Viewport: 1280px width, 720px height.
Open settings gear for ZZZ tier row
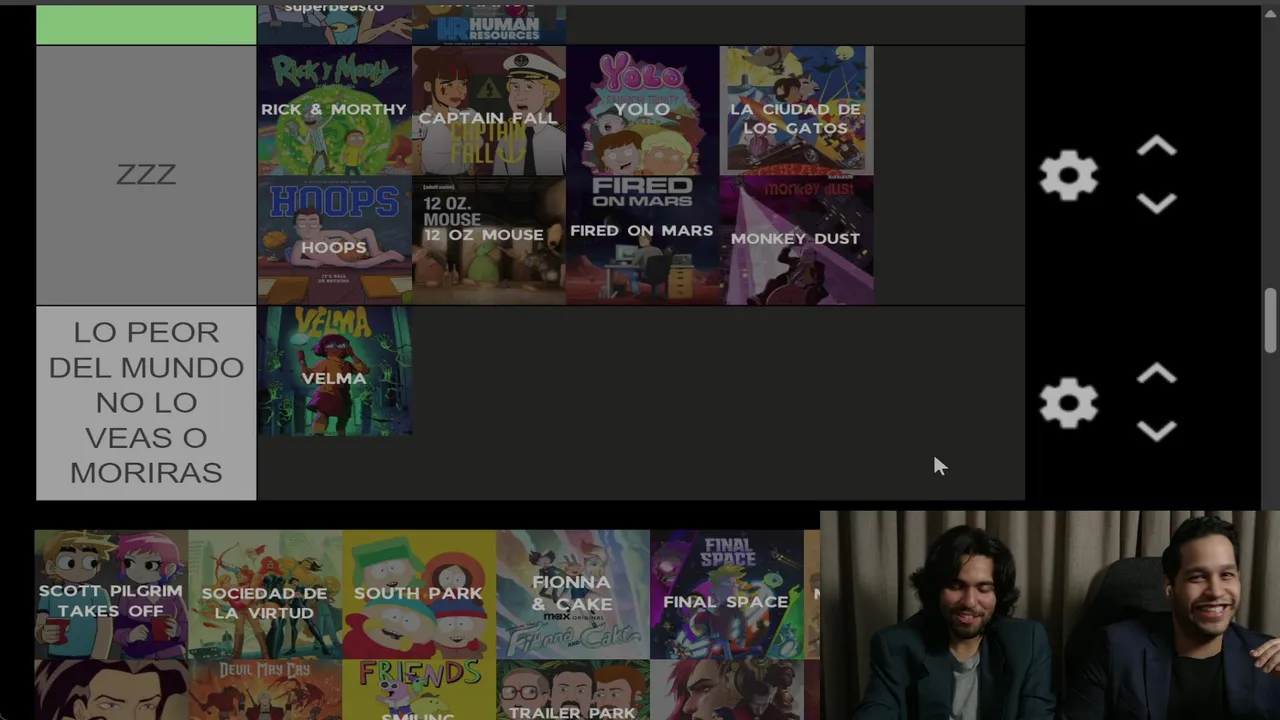pyautogui.click(x=1068, y=176)
